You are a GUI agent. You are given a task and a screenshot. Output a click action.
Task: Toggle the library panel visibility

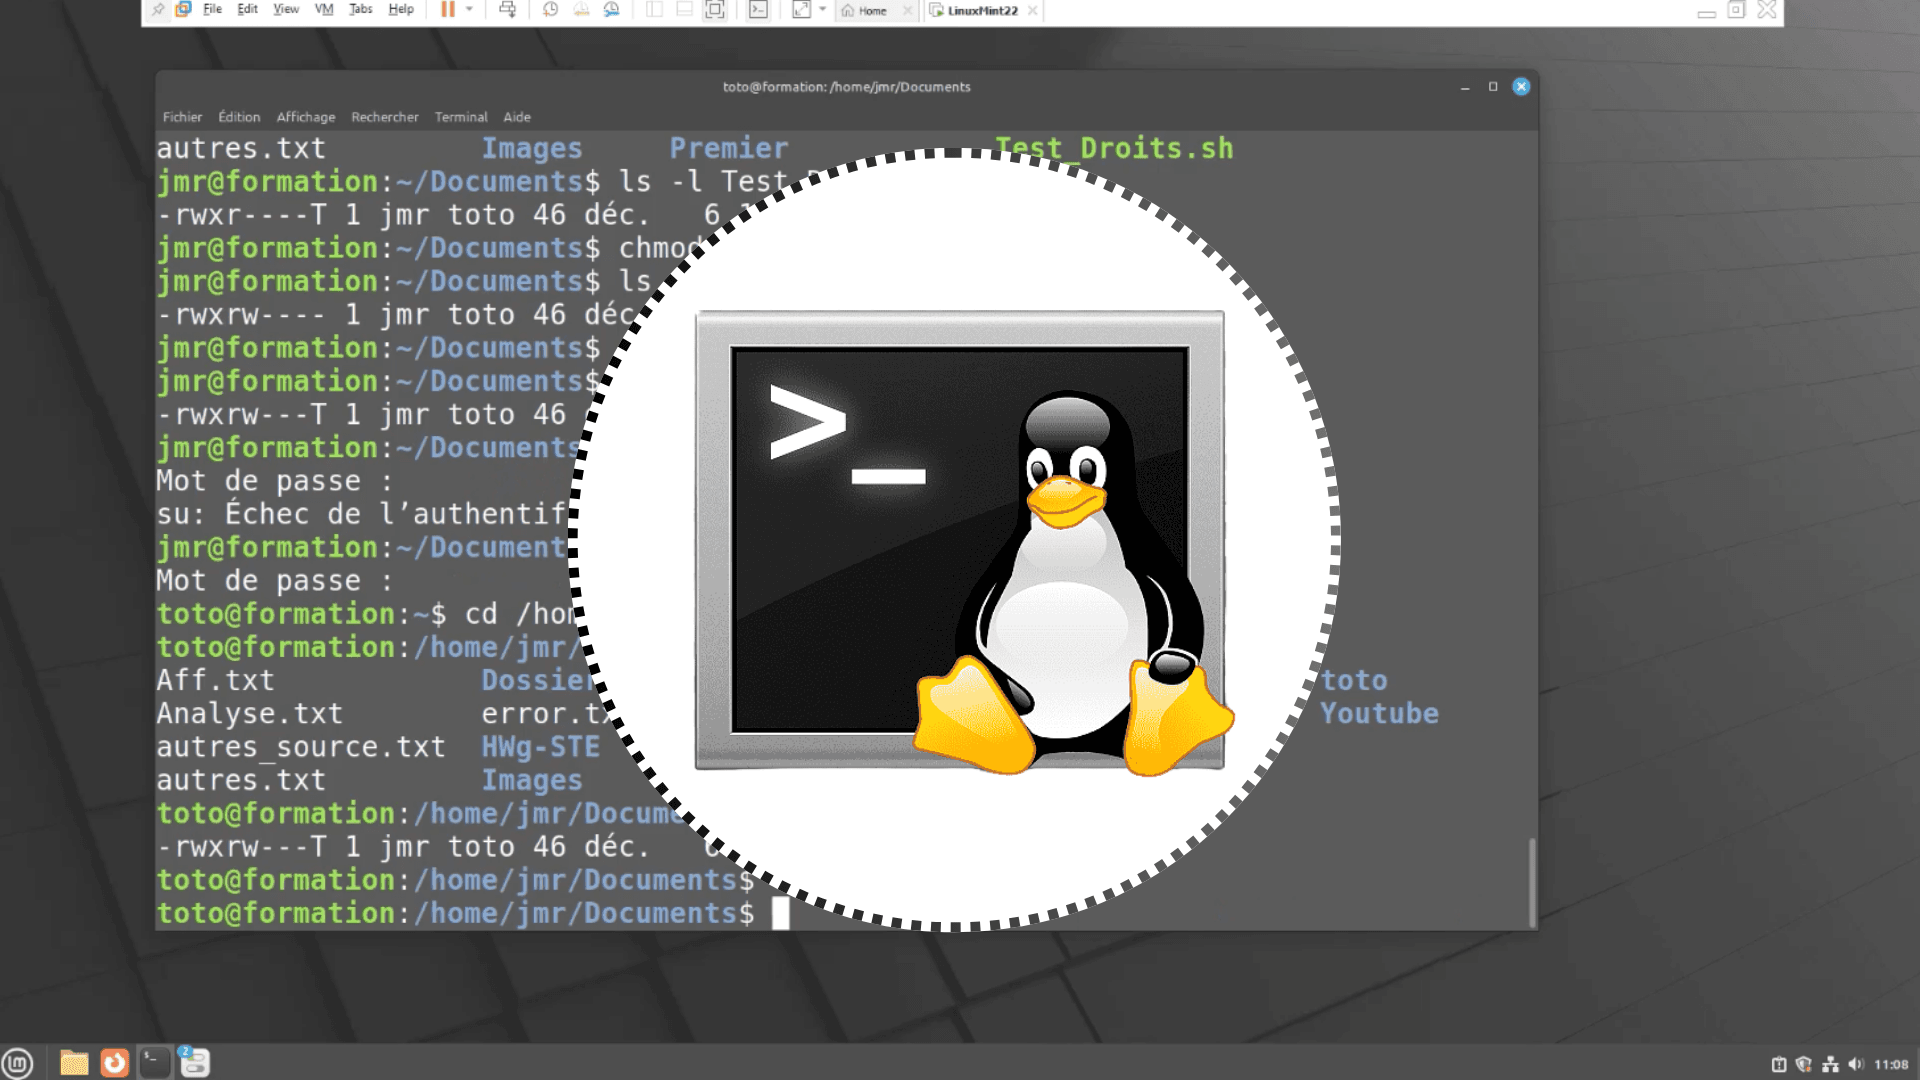(654, 10)
